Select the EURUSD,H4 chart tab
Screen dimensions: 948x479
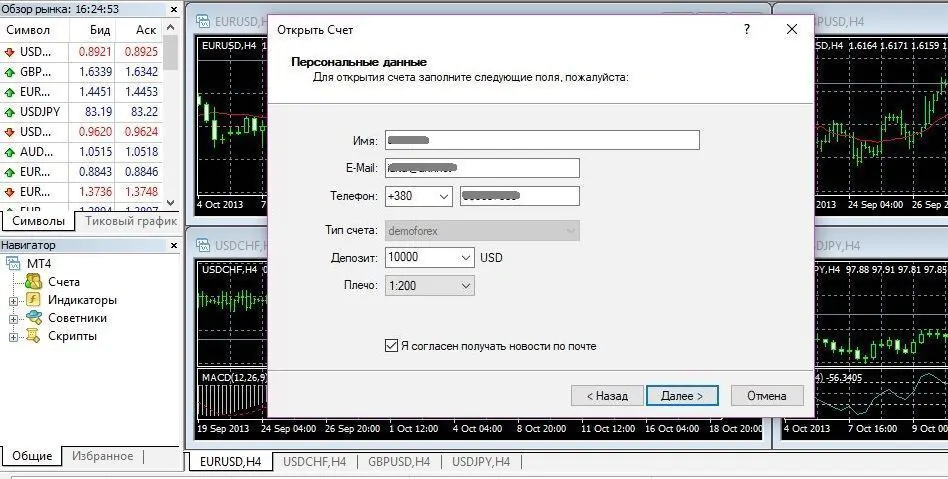230,461
